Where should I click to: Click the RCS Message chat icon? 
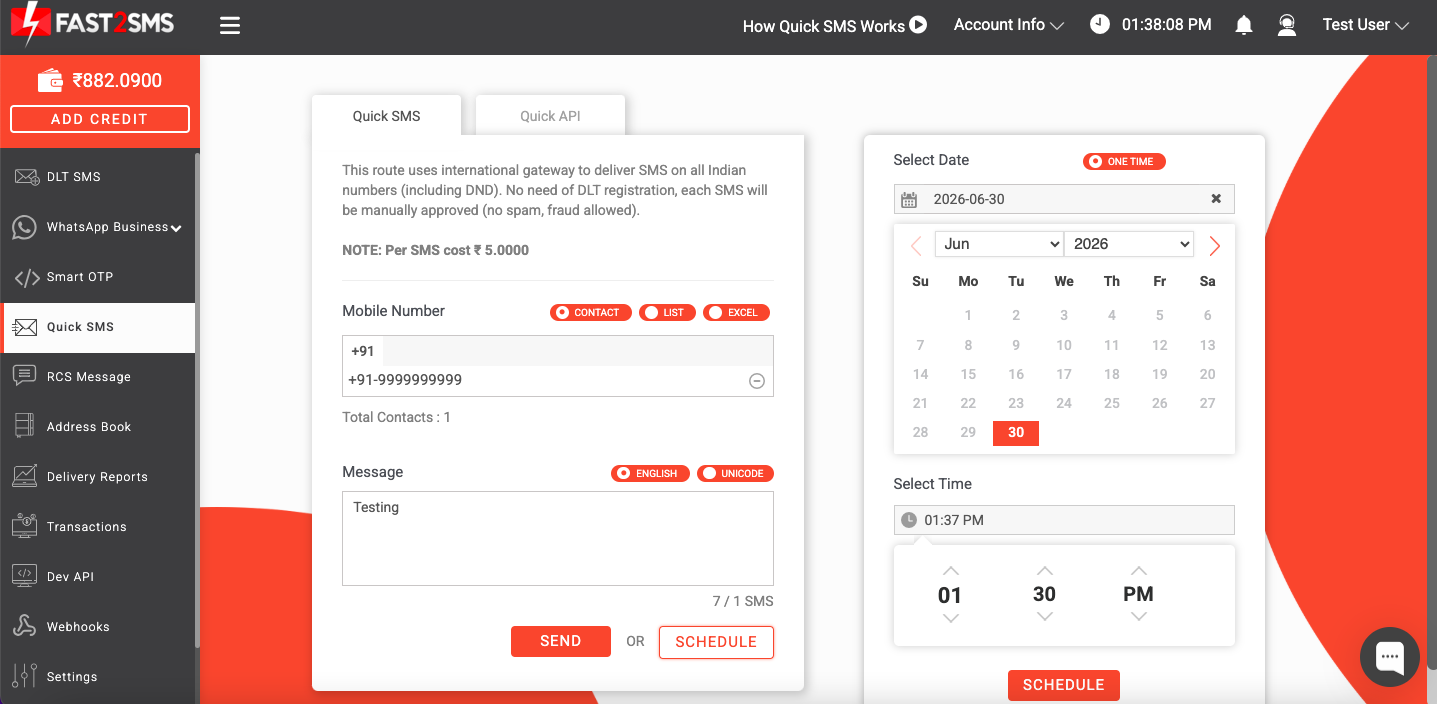(25, 376)
